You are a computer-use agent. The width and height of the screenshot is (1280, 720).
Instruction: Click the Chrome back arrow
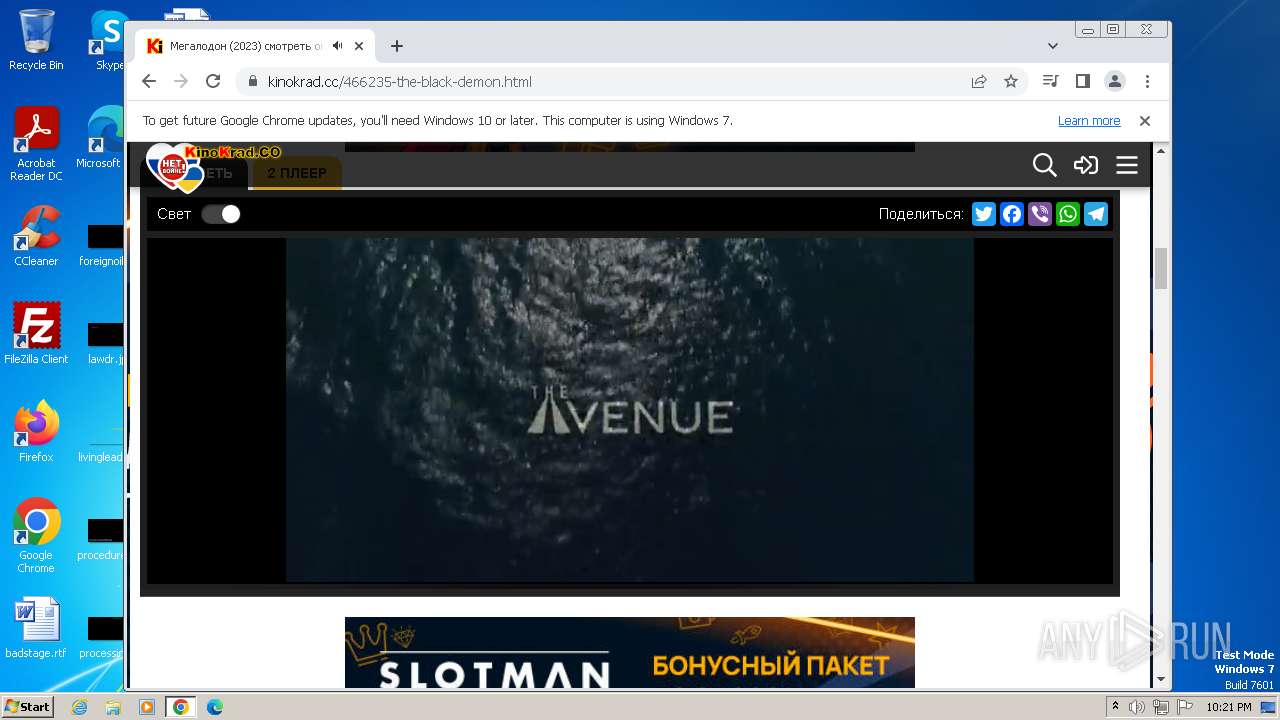[x=149, y=82]
